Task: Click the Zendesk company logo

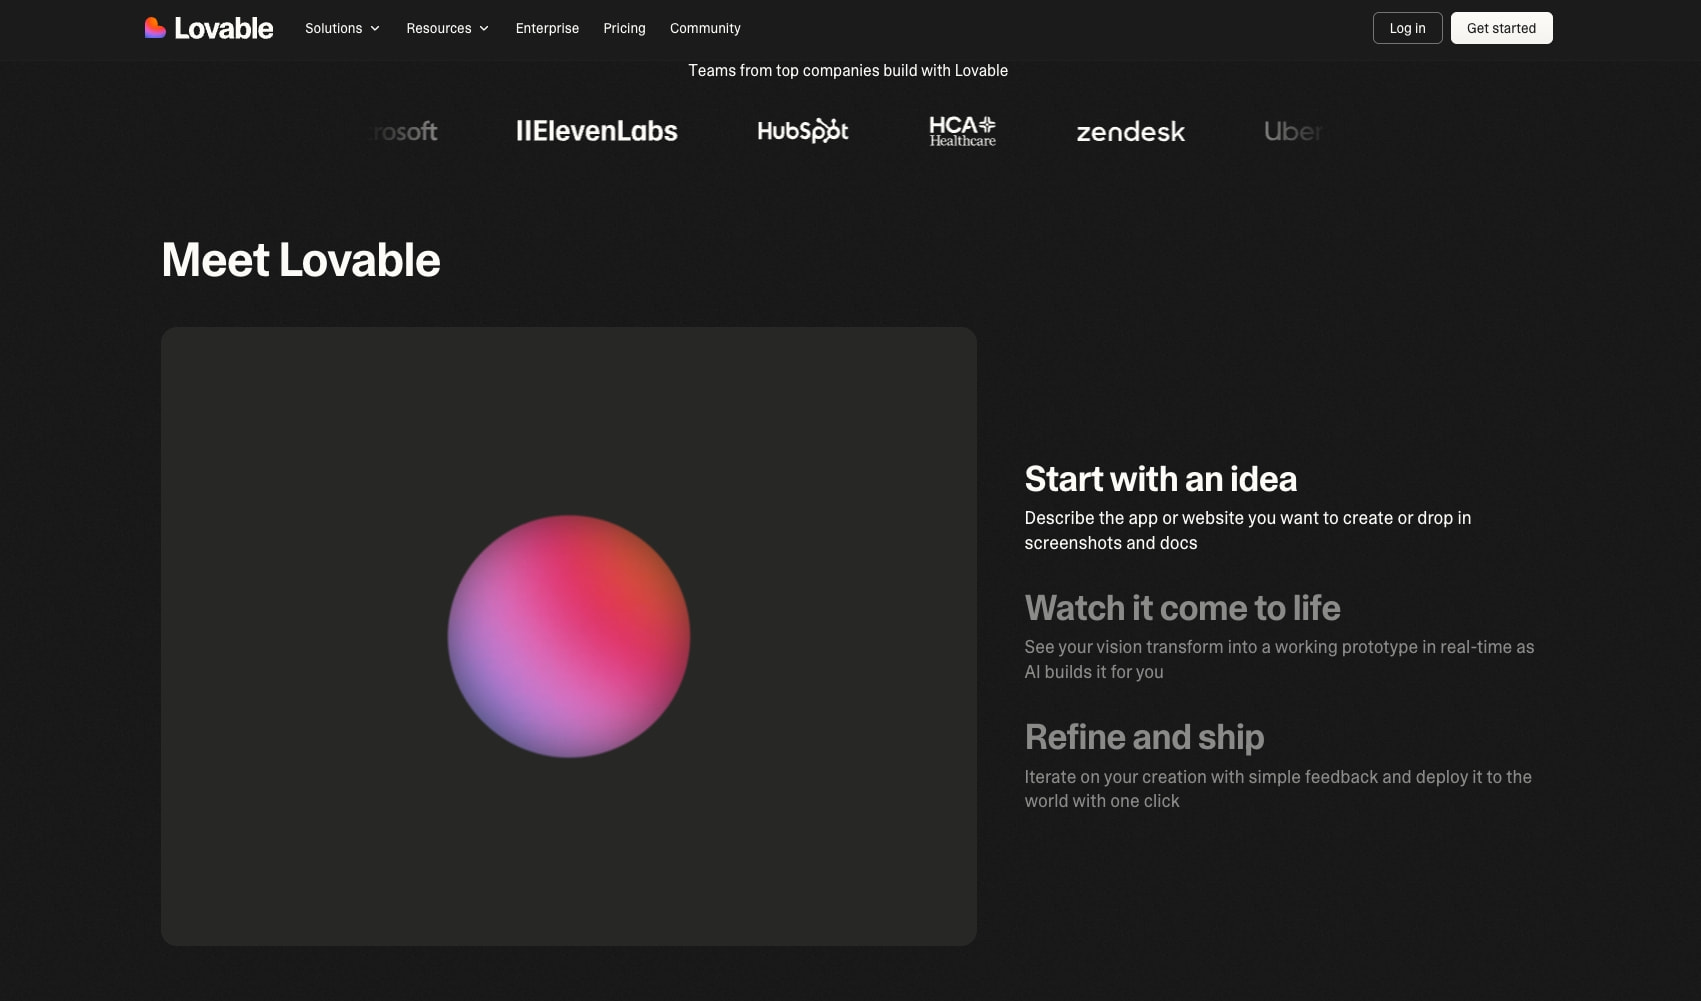Action: (1130, 132)
